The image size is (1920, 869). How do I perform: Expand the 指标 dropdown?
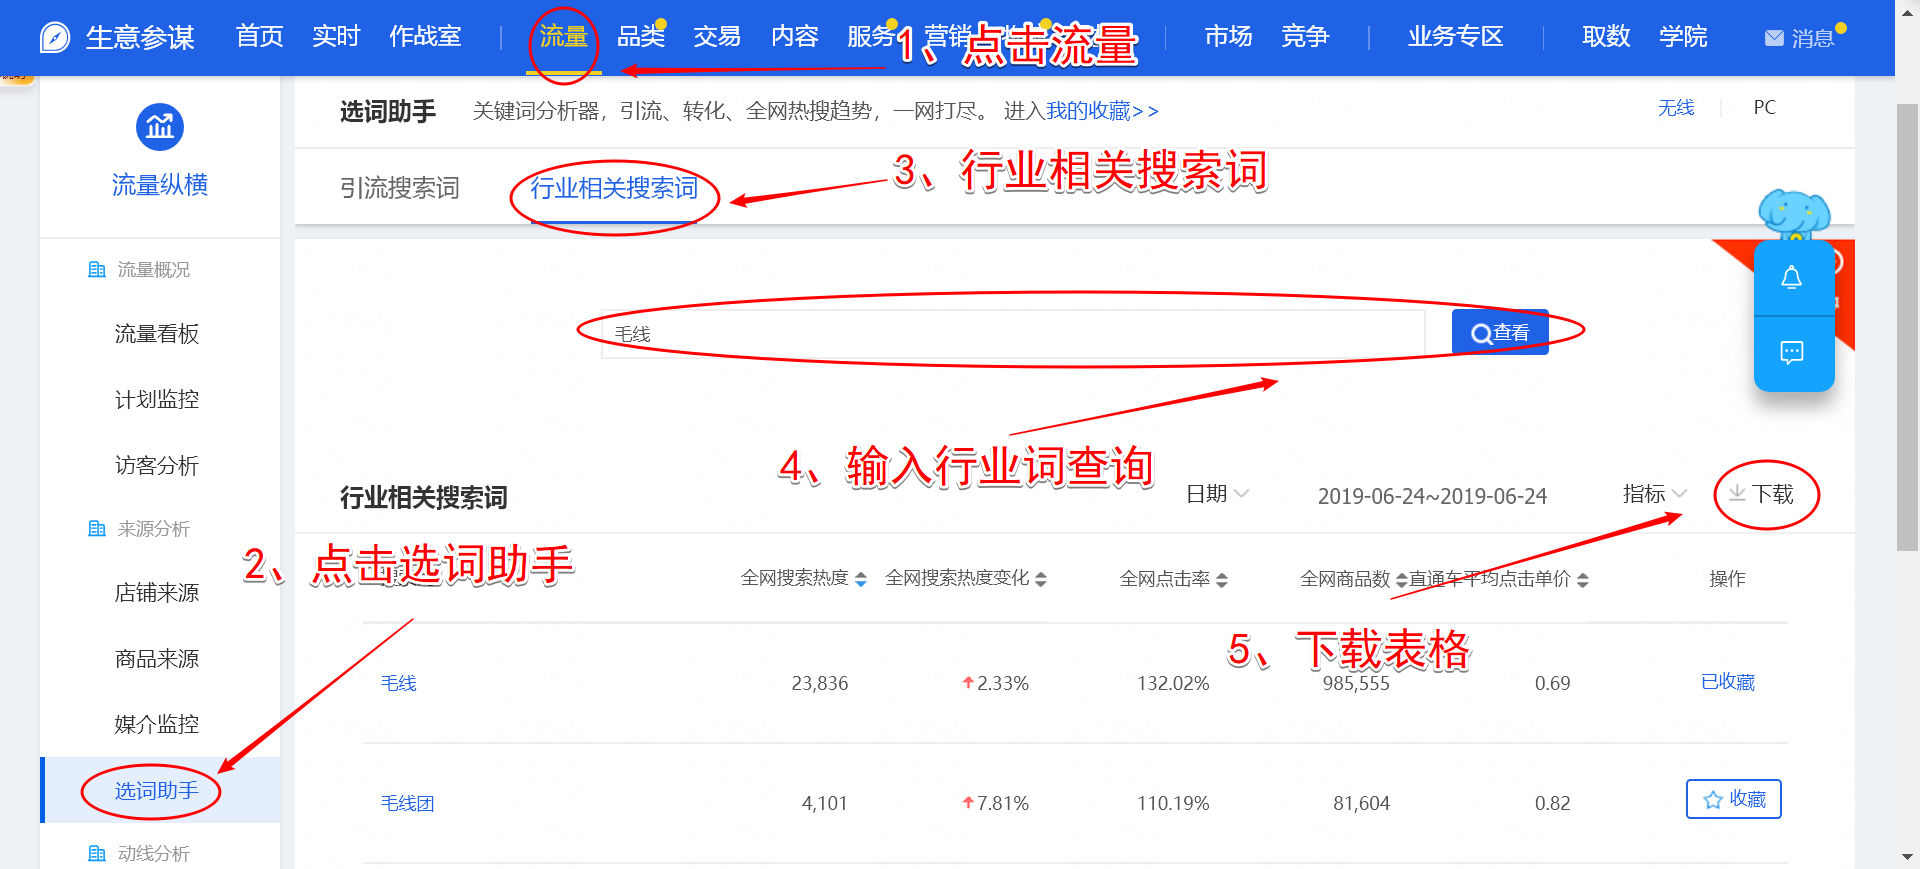click(1655, 493)
